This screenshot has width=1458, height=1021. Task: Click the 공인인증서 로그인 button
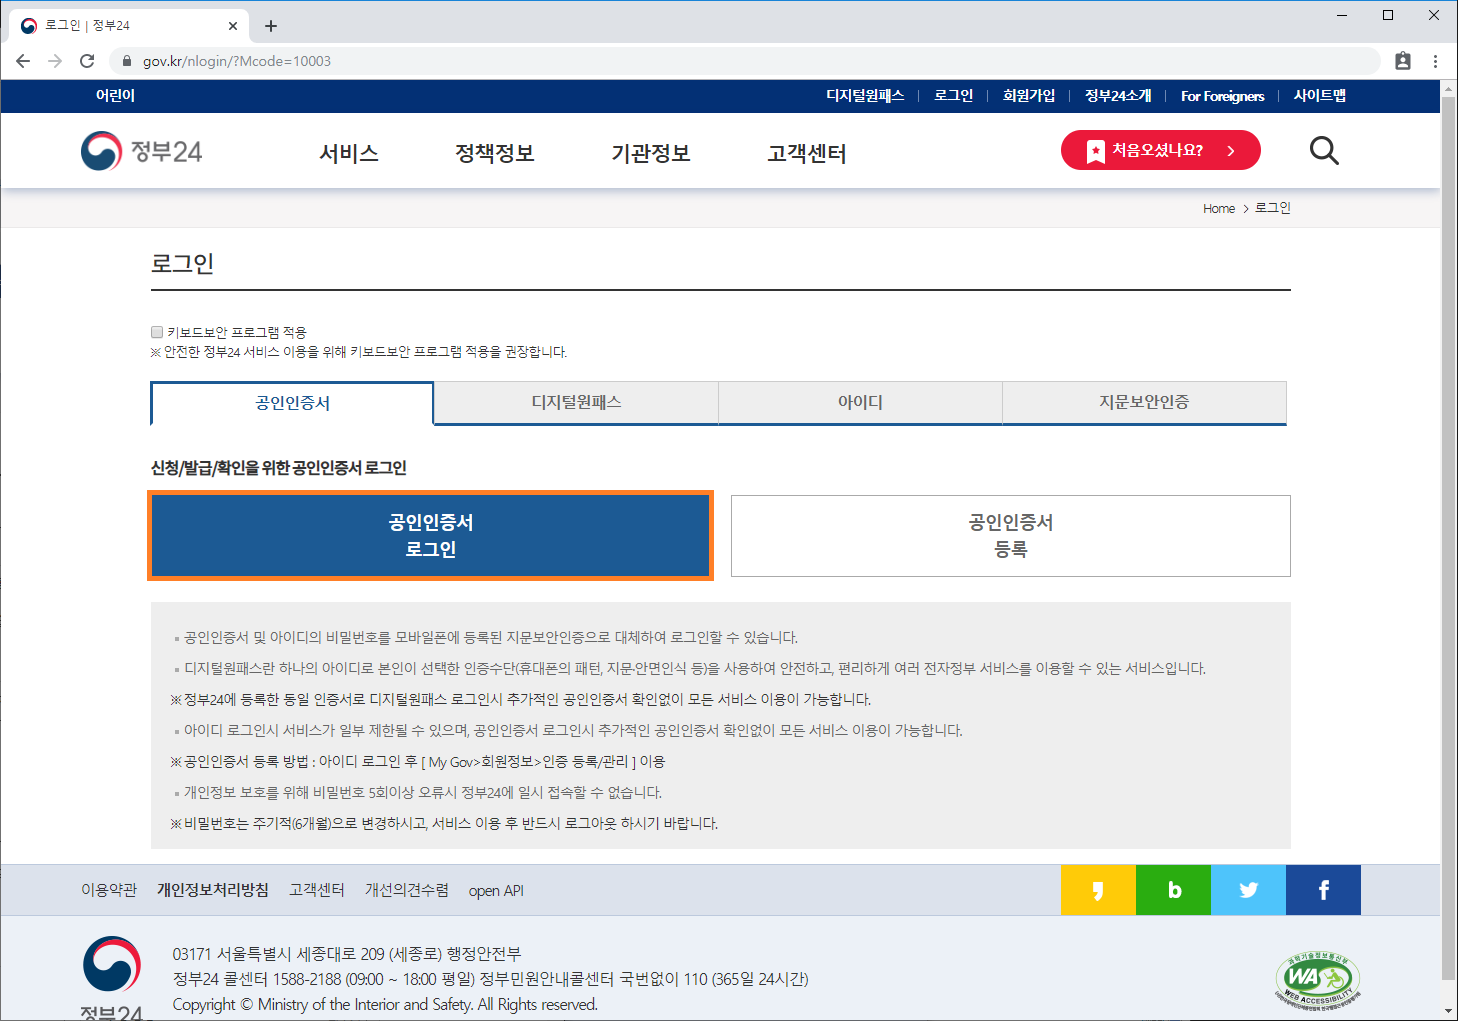coord(430,535)
